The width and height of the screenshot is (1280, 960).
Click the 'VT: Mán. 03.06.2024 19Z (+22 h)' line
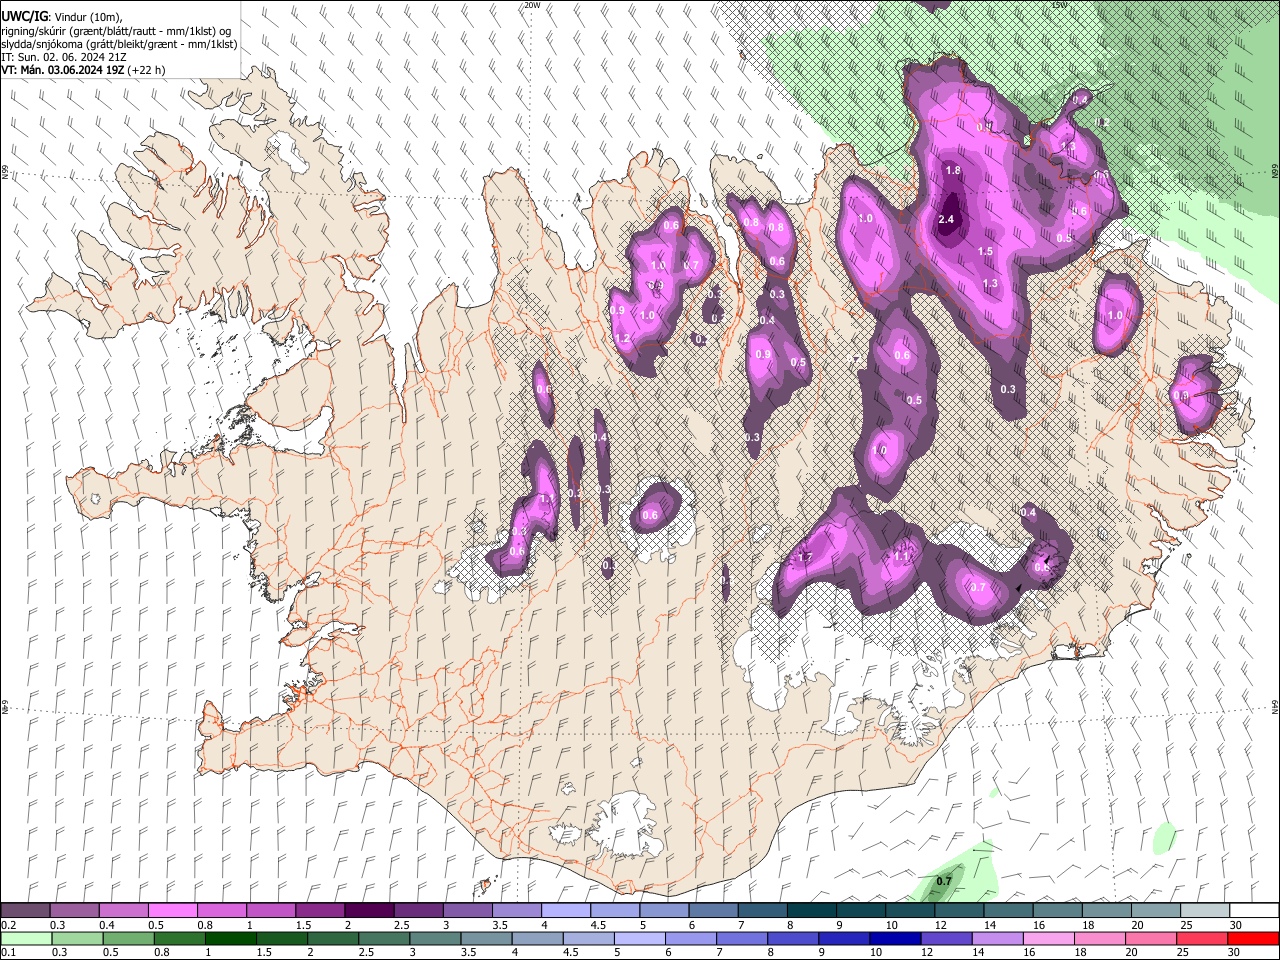84,70
